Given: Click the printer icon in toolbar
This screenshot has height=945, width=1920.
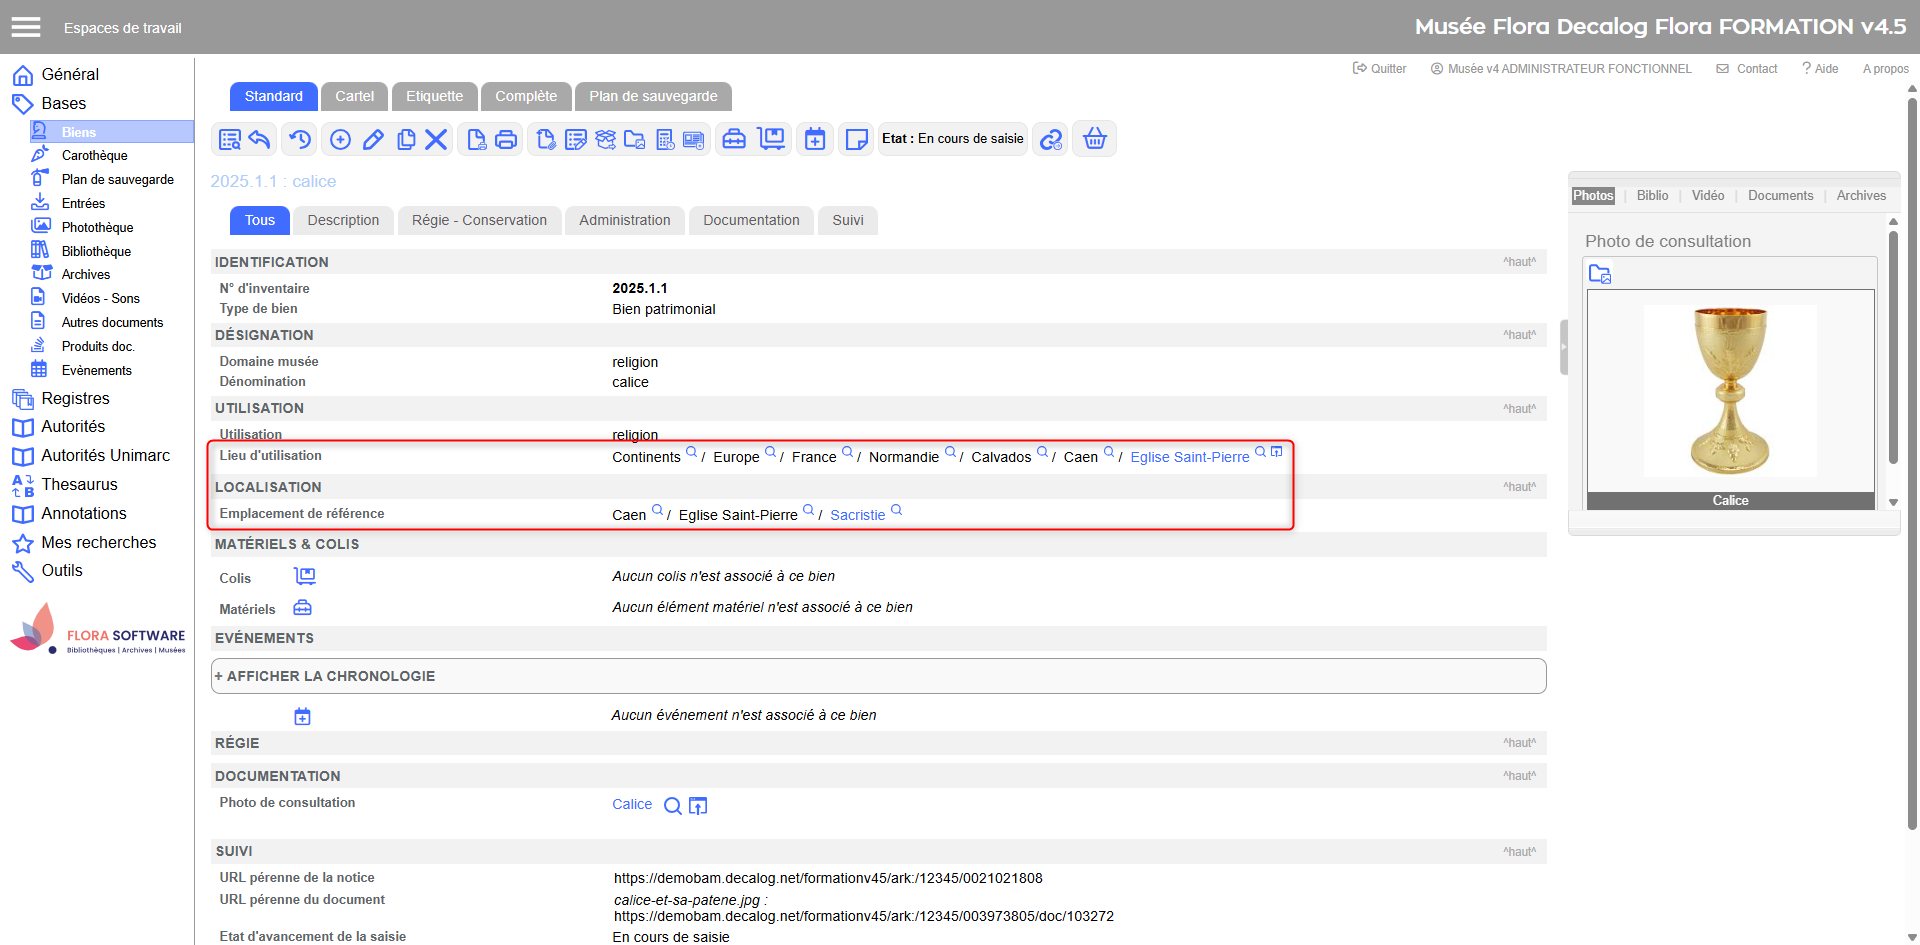Looking at the screenshot, I should pyautogui.click(x=507, y=140).
